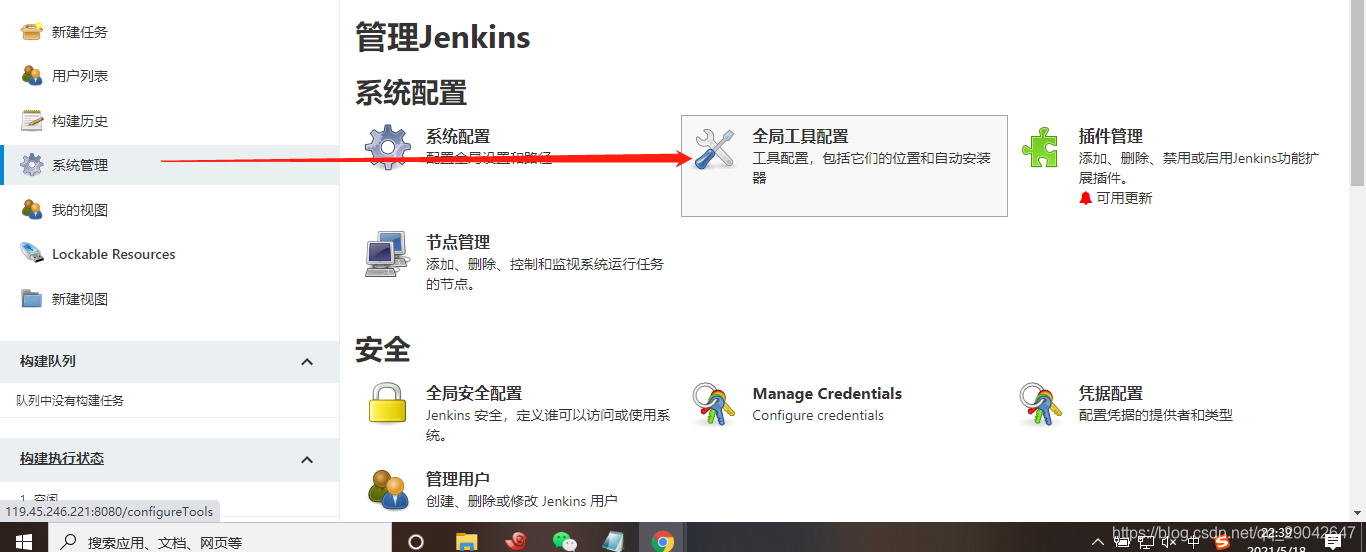Screen dimensions: 1366x552
Task: Click the 凭据配置 keys icon
Action: point(1040,405)
